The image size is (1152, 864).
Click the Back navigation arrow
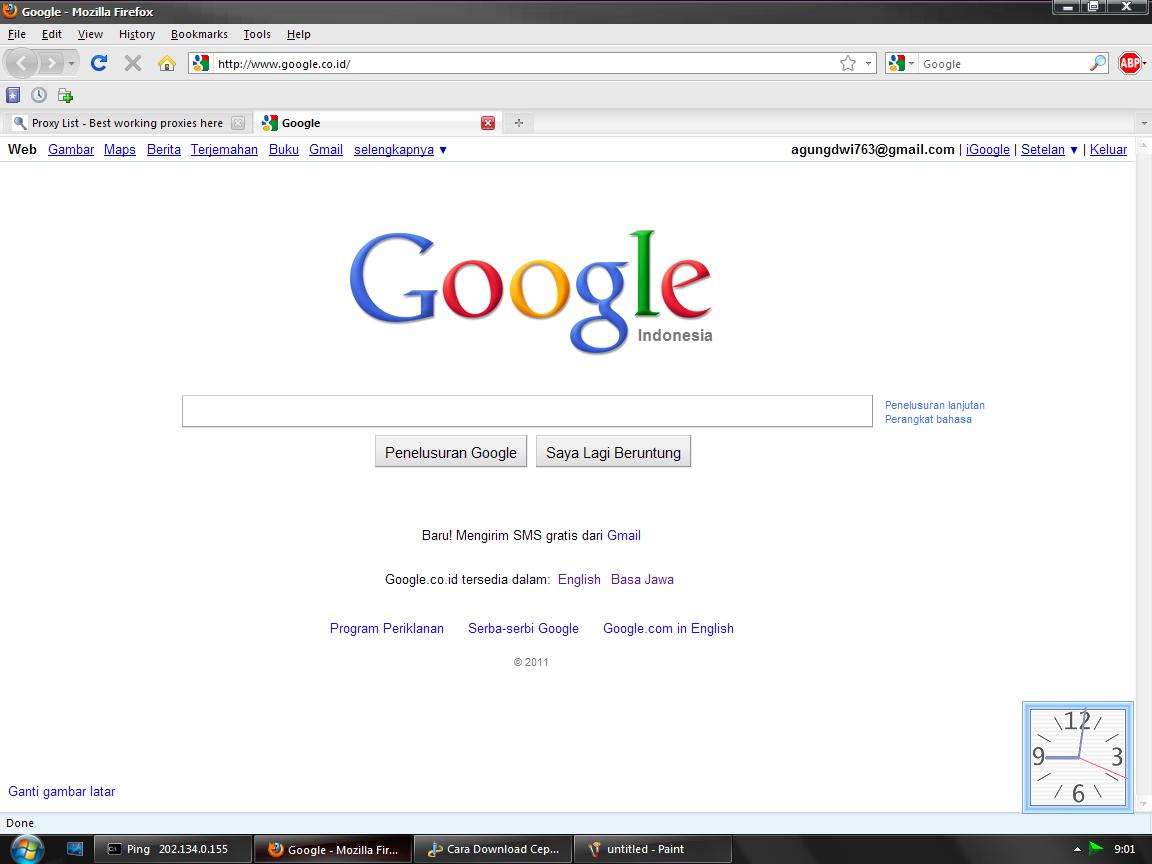21,63
